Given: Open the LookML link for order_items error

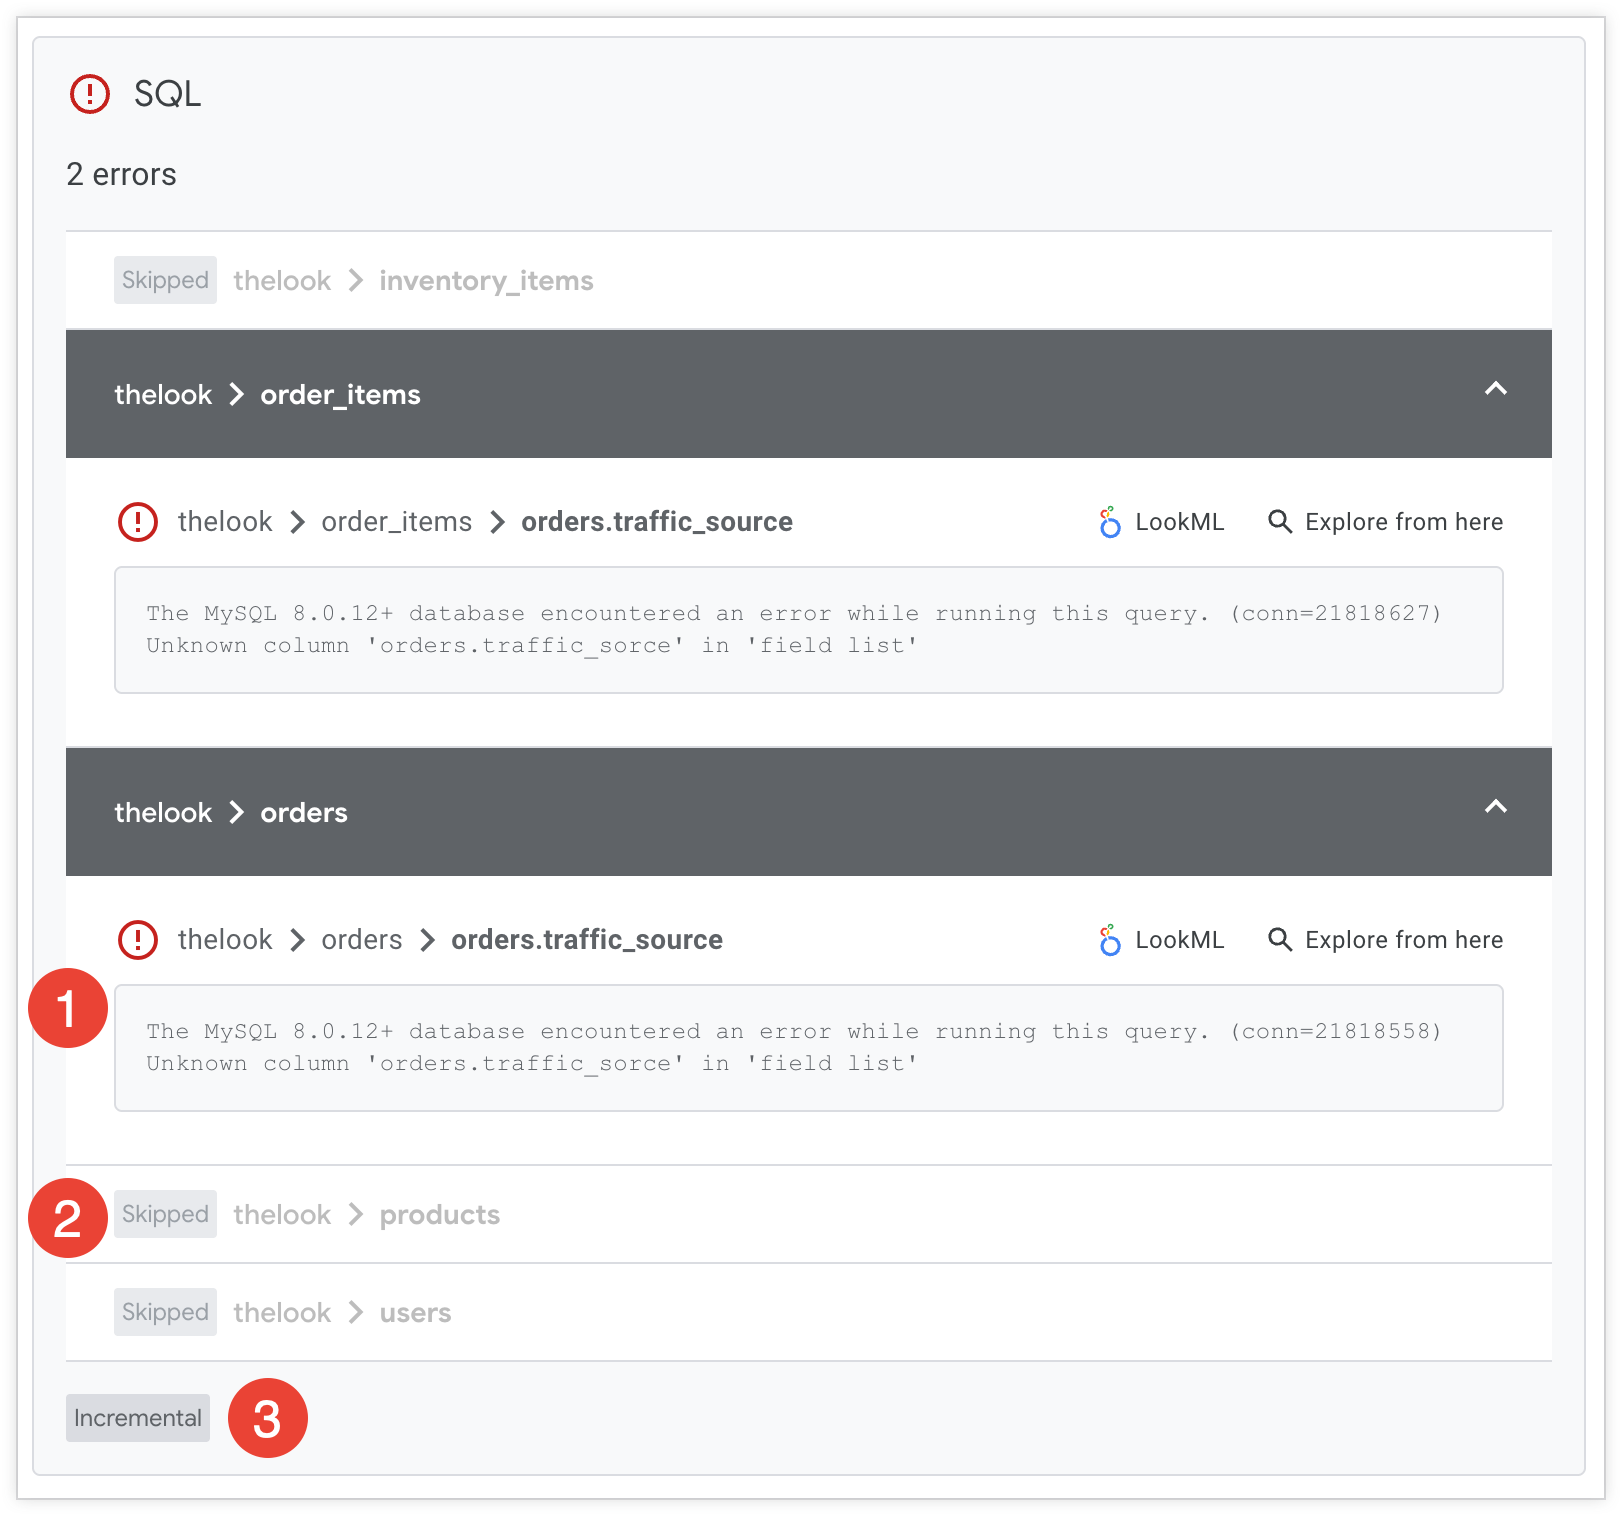Looking at the screenshot, I should (1180, 521).
